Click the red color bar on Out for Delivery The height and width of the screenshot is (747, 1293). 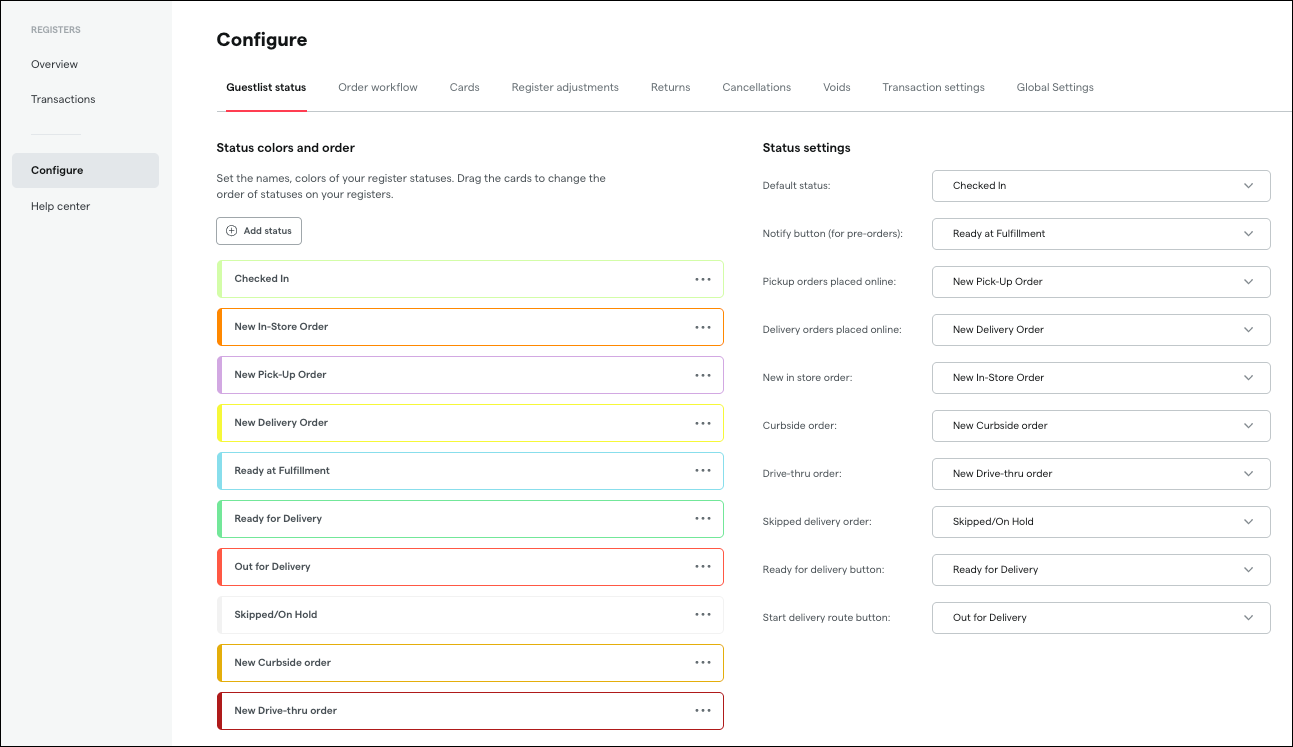(220, 567)
